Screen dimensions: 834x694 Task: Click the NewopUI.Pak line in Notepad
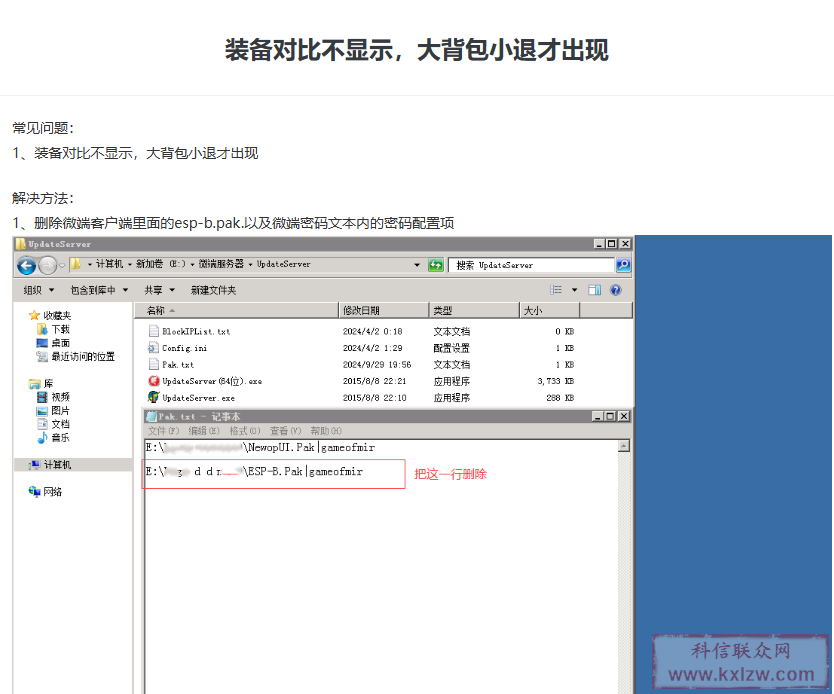[260, 448]
